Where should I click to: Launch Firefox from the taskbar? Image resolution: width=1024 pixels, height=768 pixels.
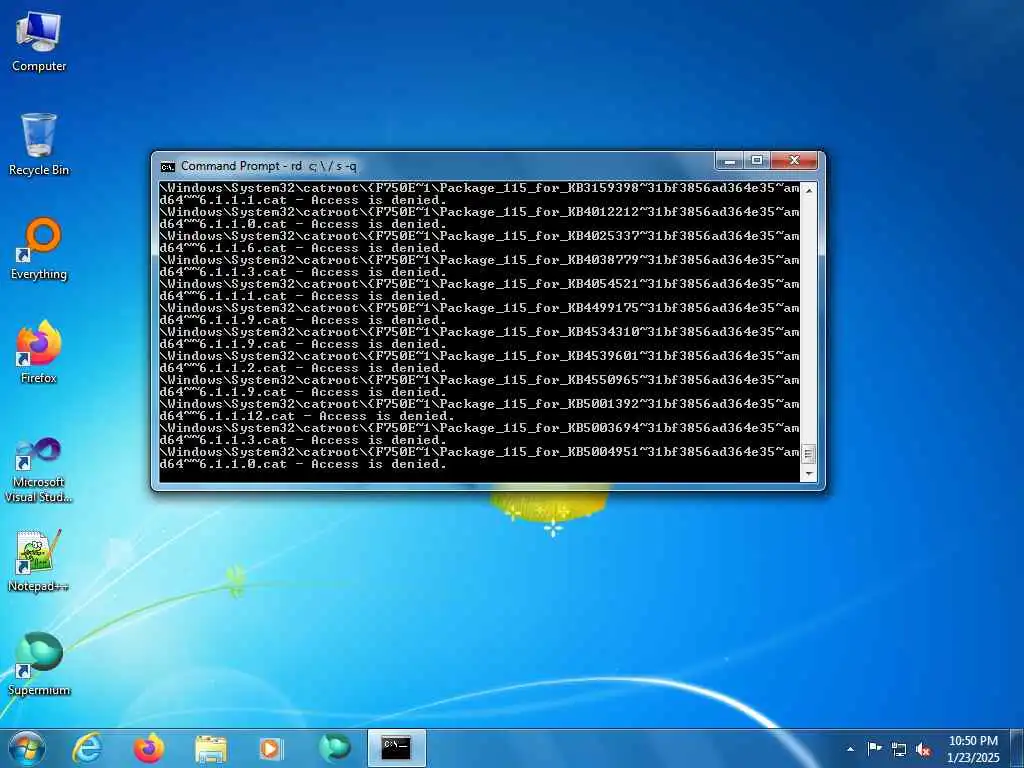pyautogui.click(x=148, y=748)
